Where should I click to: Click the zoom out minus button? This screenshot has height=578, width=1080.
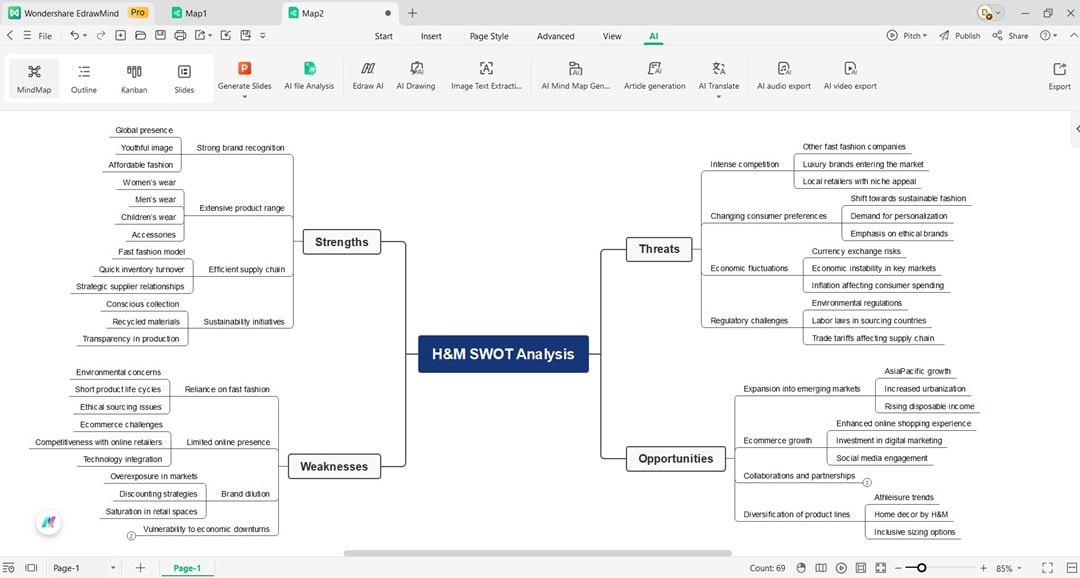tap(898, 568)
